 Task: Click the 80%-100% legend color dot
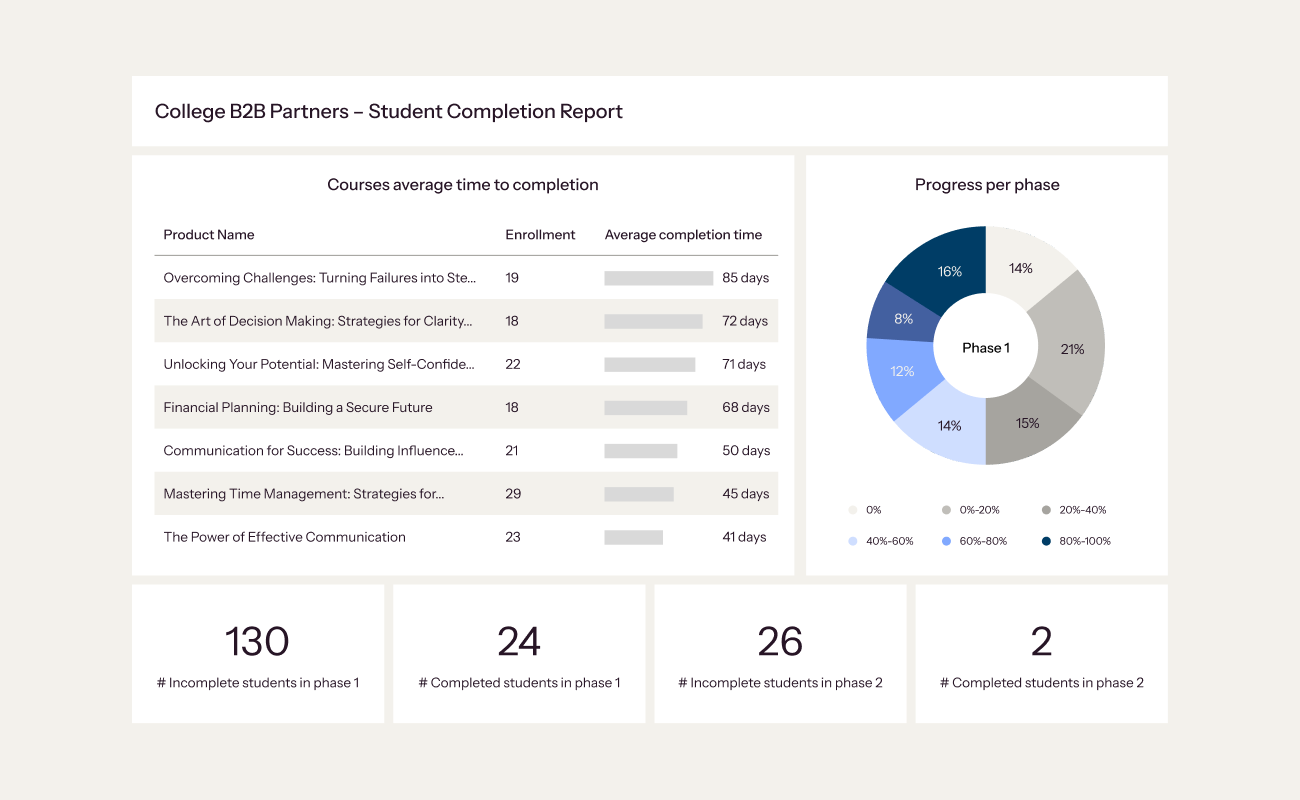click(1046, 541)
